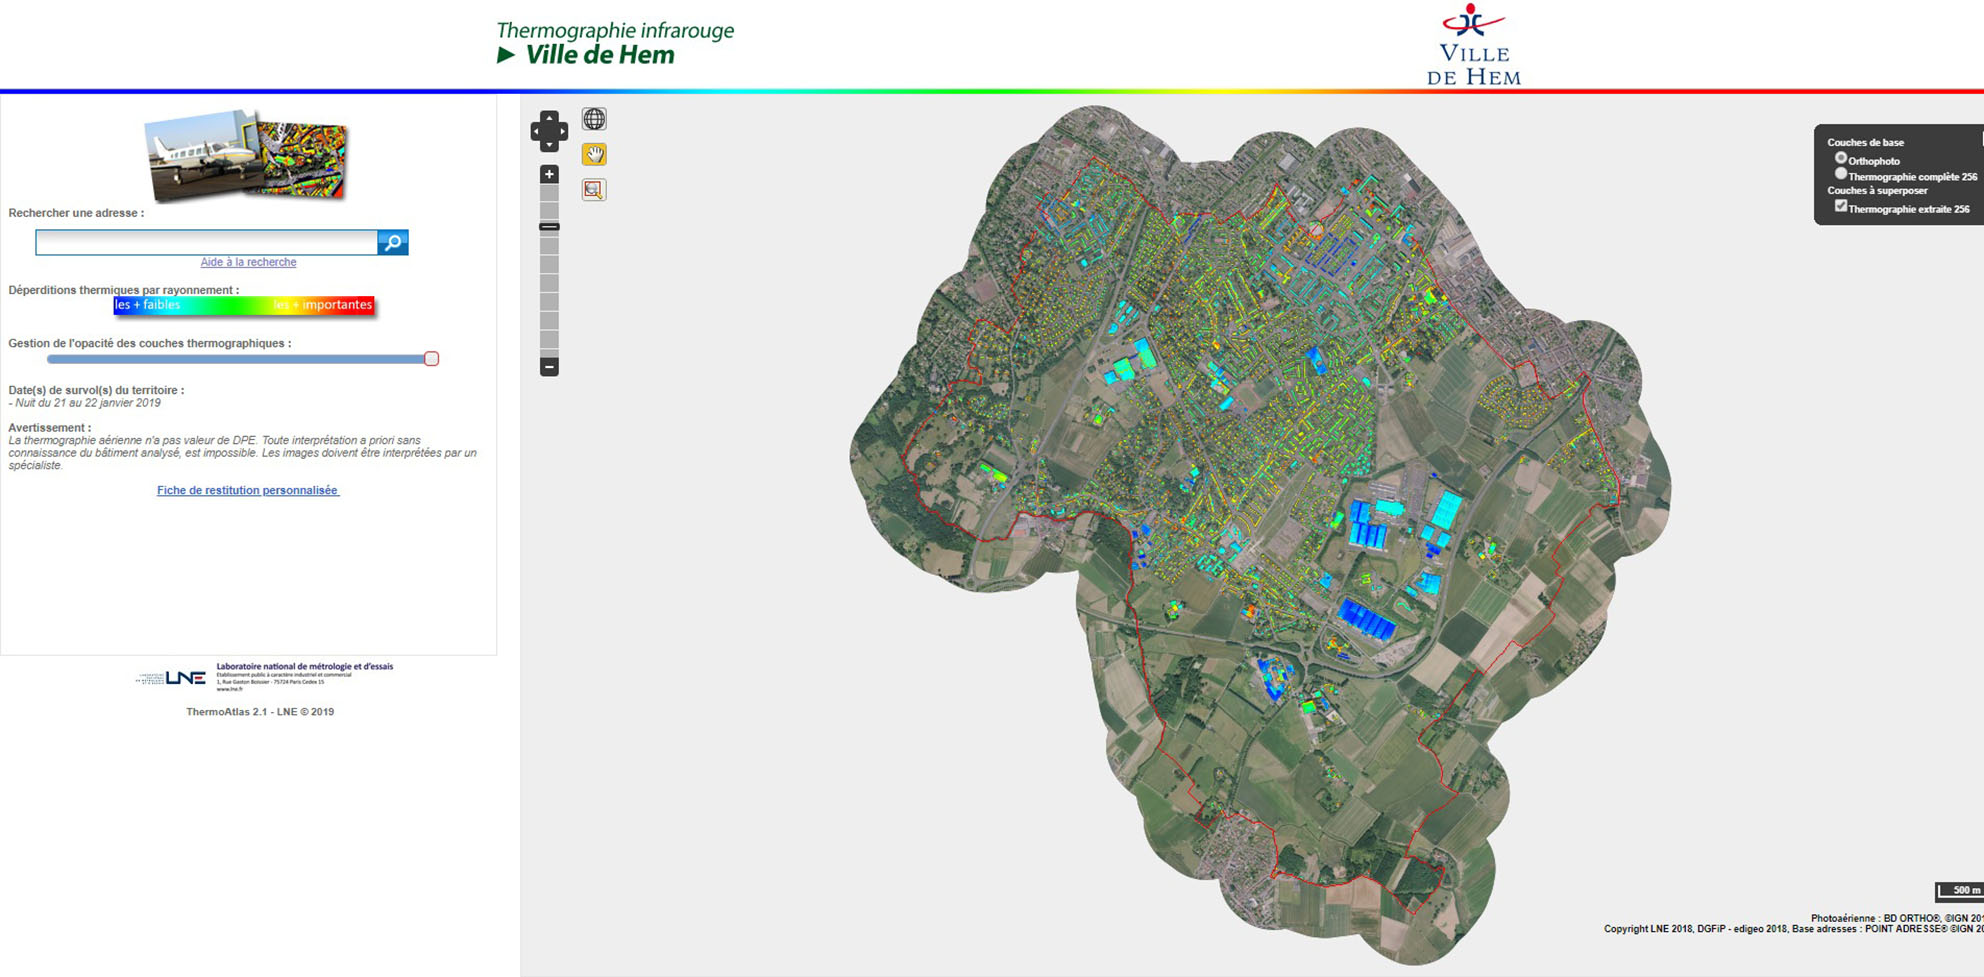Focus the address search input field
The image size is (1984, 977).
[x=206, y=242]
